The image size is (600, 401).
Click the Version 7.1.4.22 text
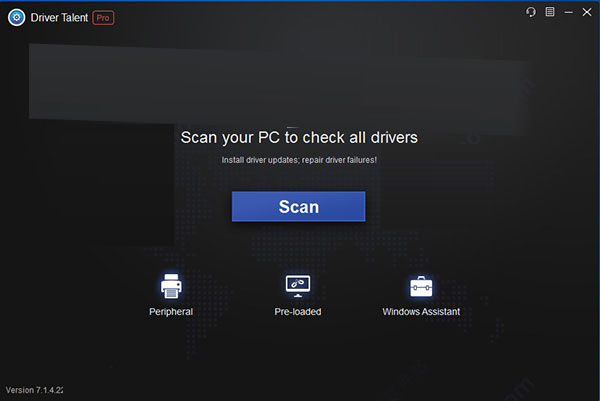click(34, 390)
